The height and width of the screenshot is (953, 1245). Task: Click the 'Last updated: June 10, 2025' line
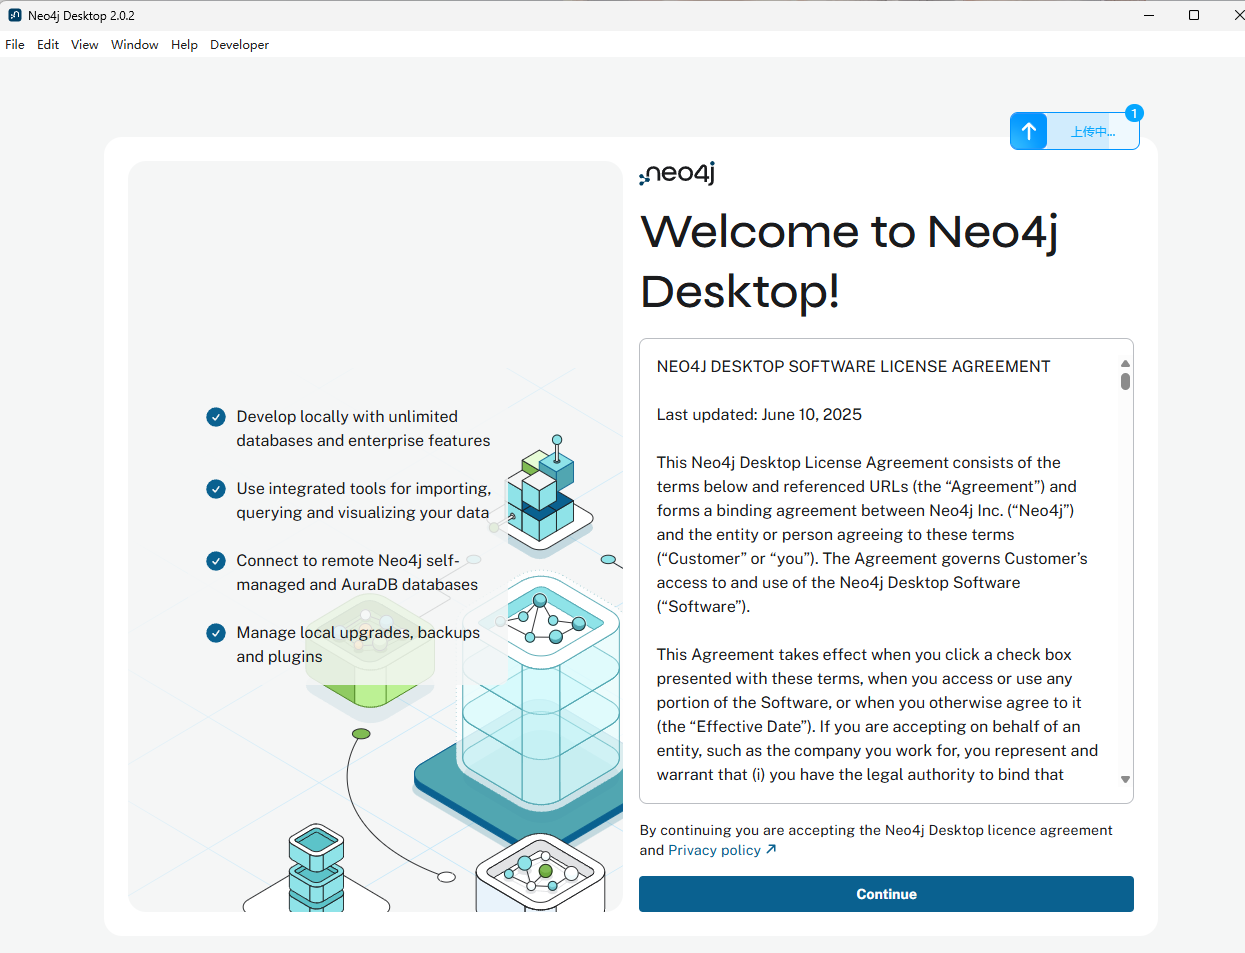point(759,415)
